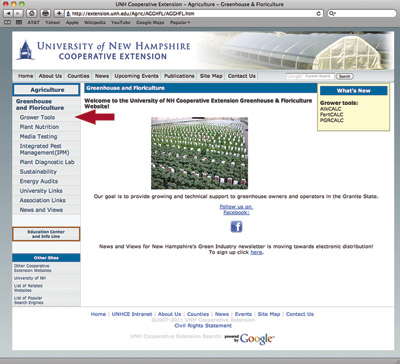Open Grower Tools in sidebar

pos(37,117)
